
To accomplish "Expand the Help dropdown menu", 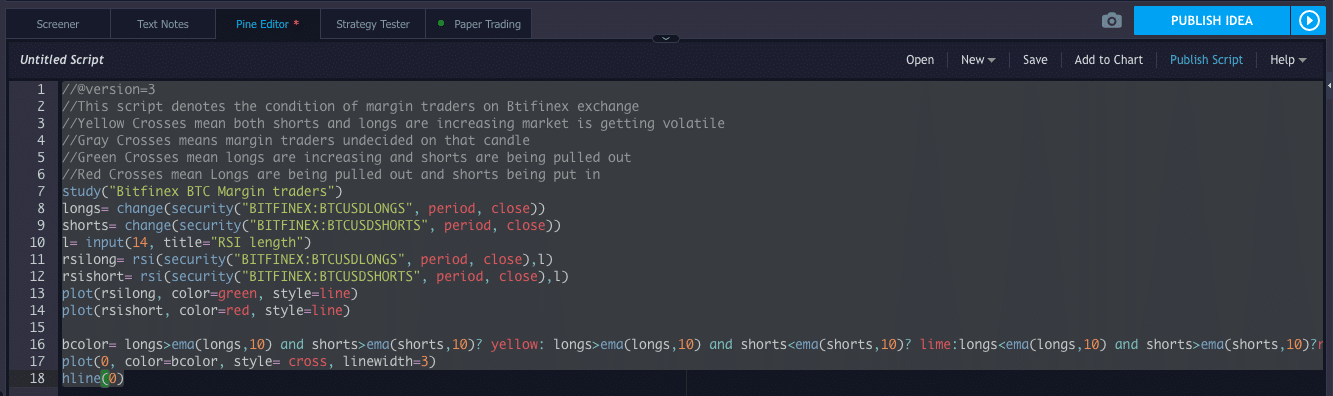I will pyautogui.click(x=1288, y=60).
